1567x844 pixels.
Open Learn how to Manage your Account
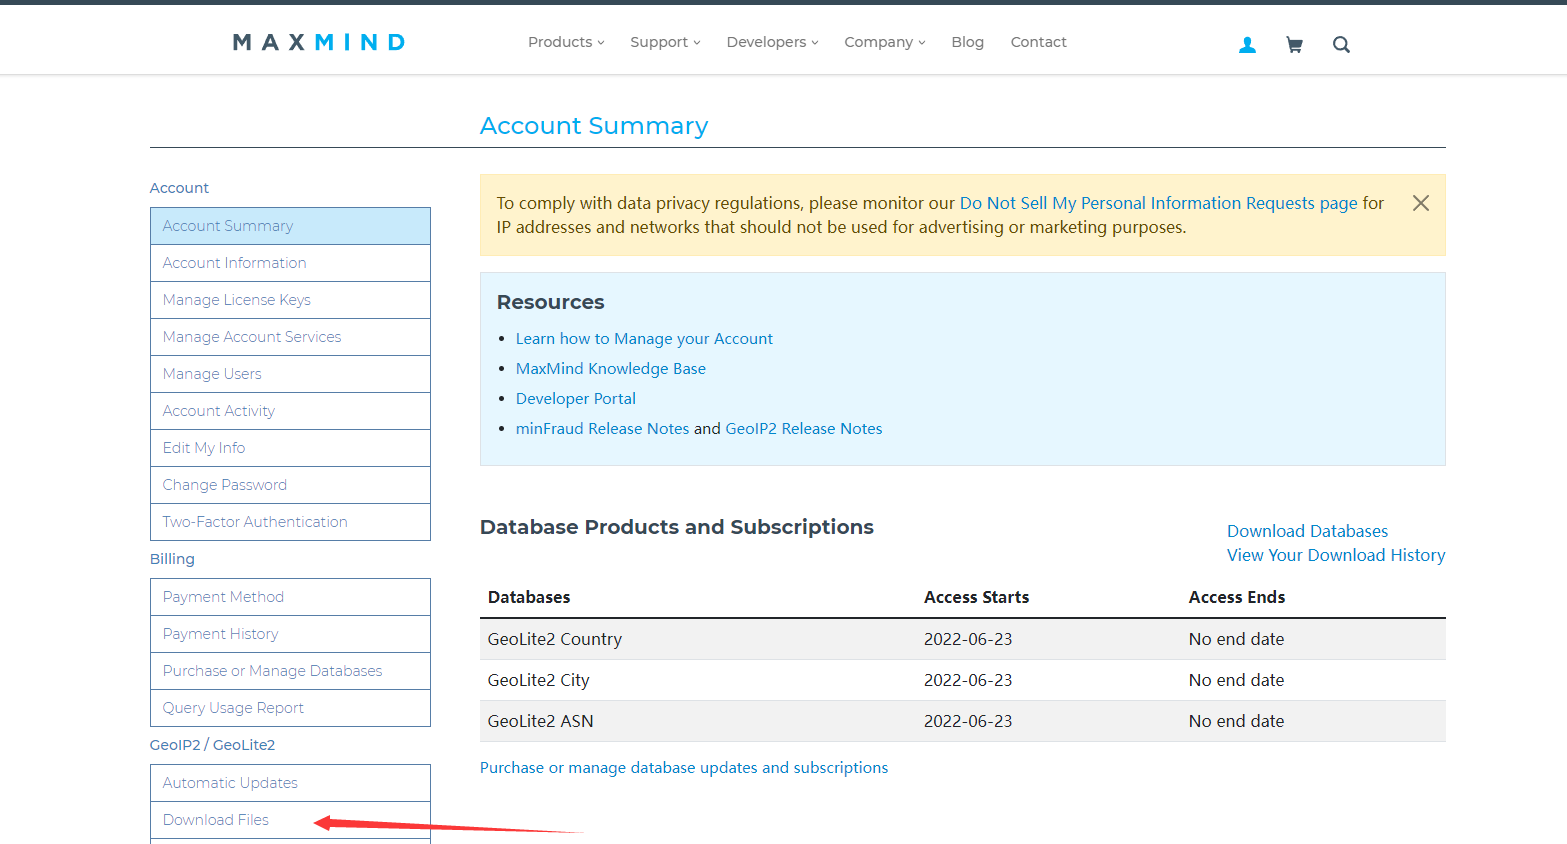(x=644, y=339)
